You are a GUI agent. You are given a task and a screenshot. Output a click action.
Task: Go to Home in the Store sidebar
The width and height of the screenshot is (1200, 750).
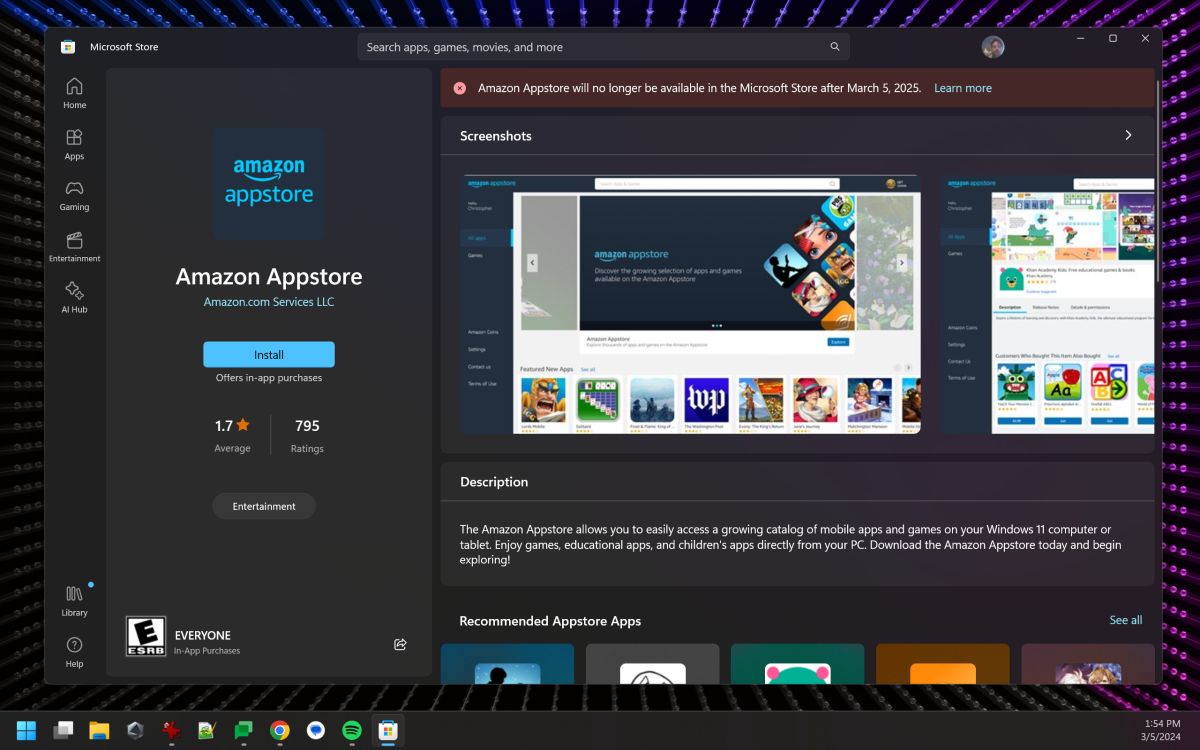click(x=74, y=92)
